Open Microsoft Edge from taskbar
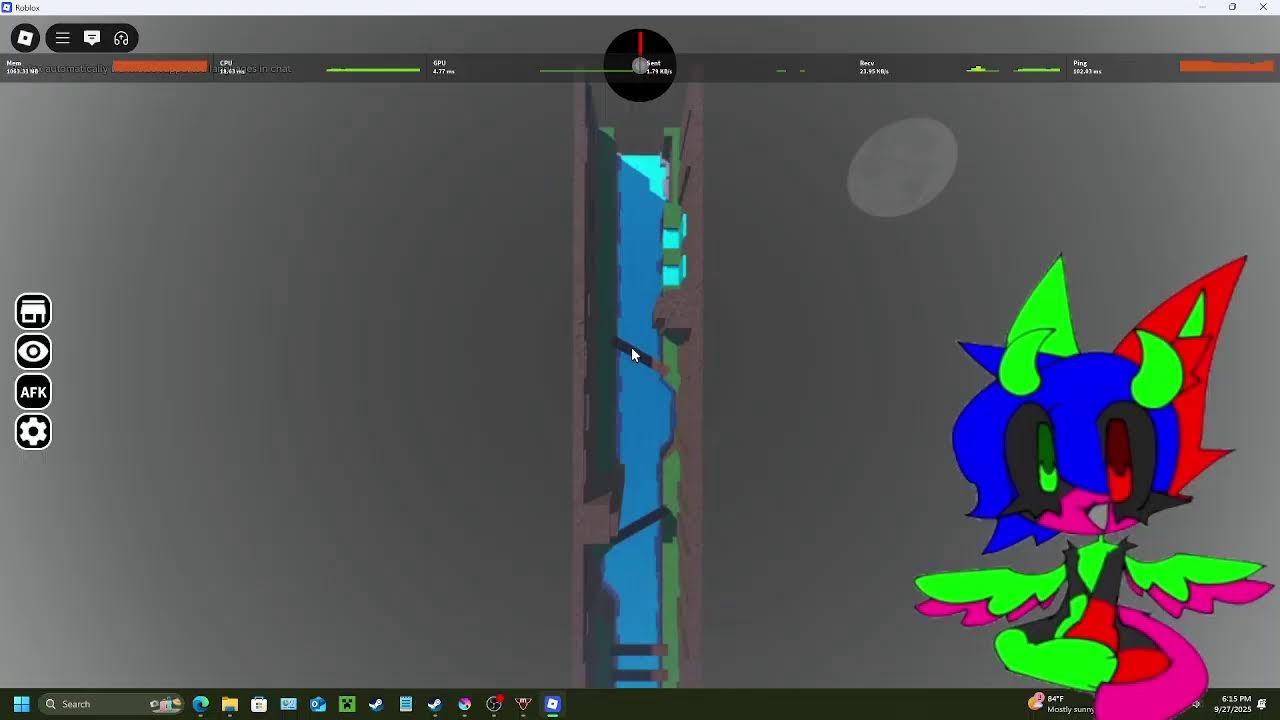 200,704
